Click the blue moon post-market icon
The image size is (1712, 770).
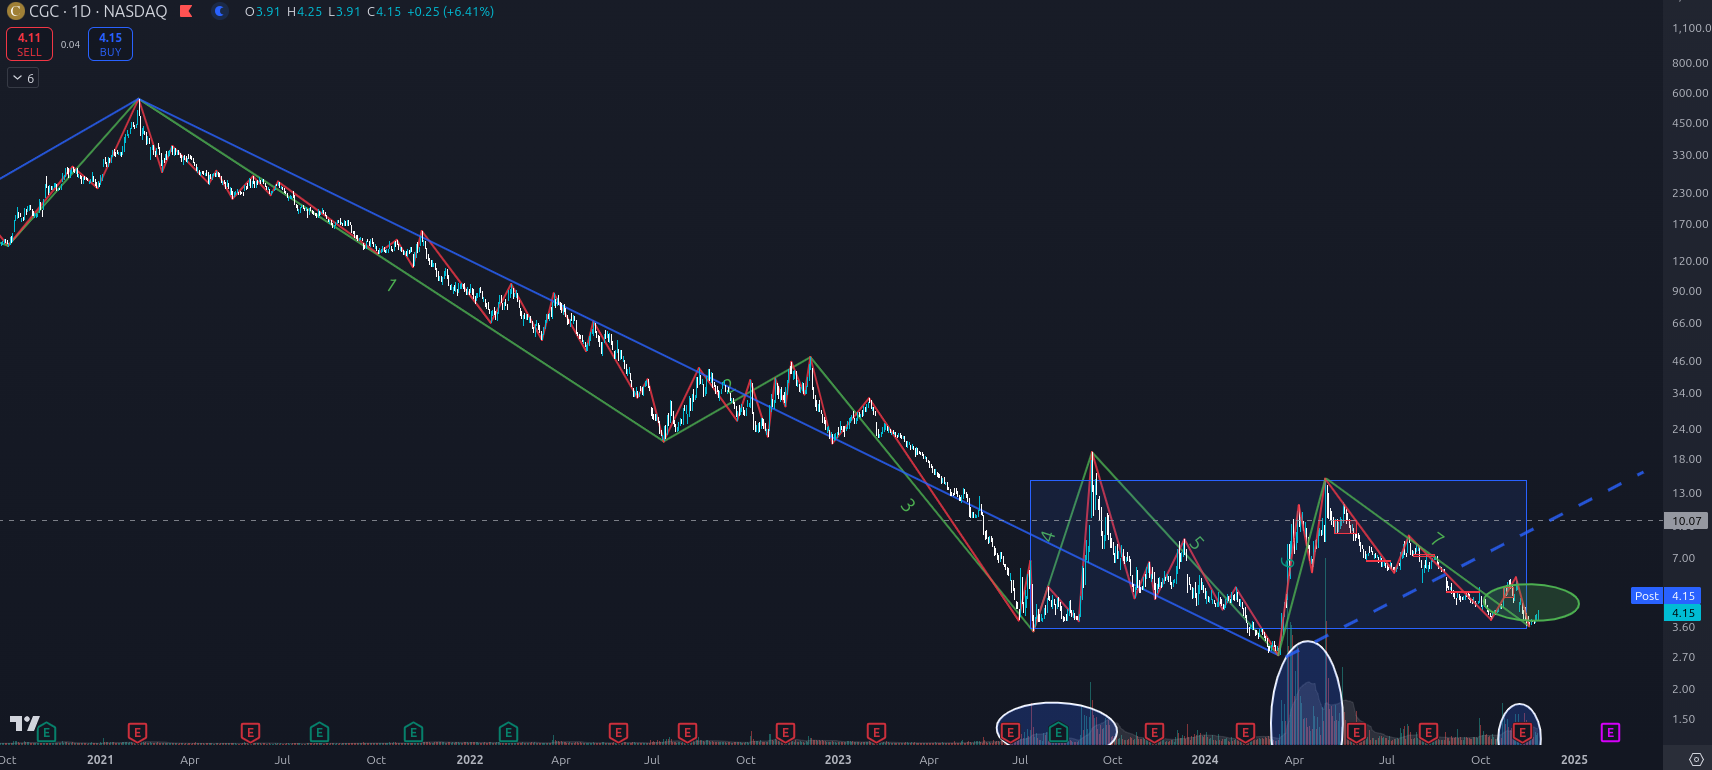220,12
